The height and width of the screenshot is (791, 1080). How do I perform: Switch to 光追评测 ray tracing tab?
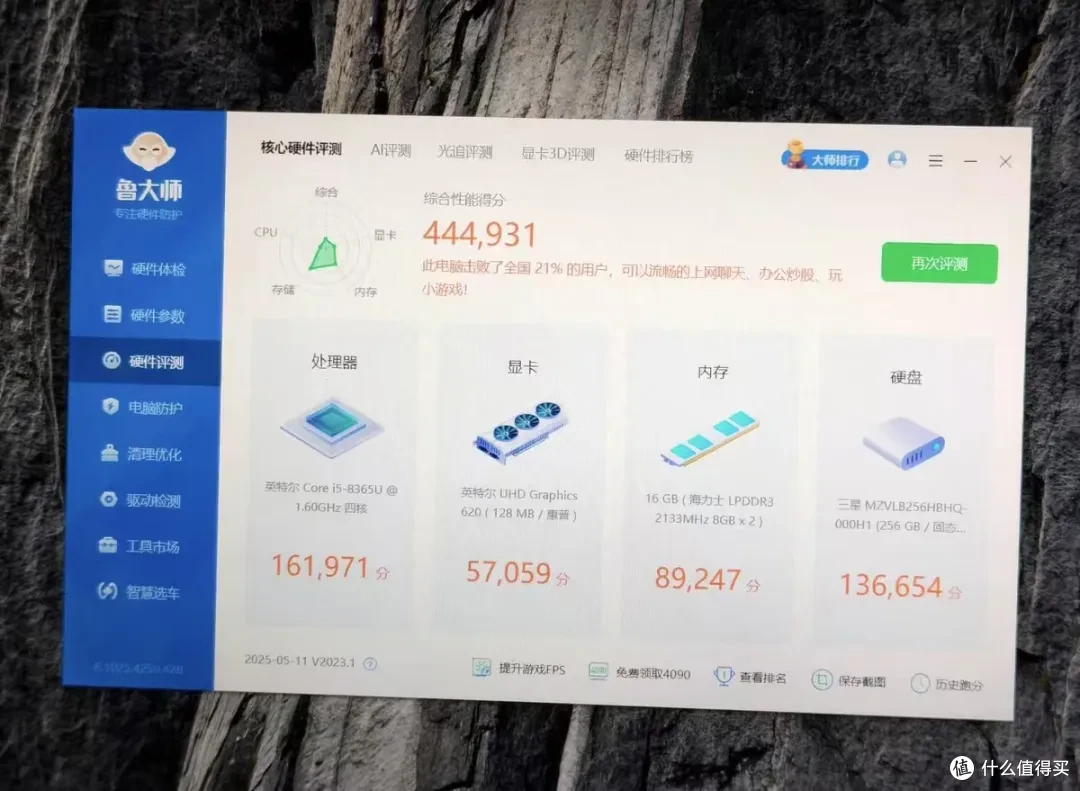tap(465, 152)
